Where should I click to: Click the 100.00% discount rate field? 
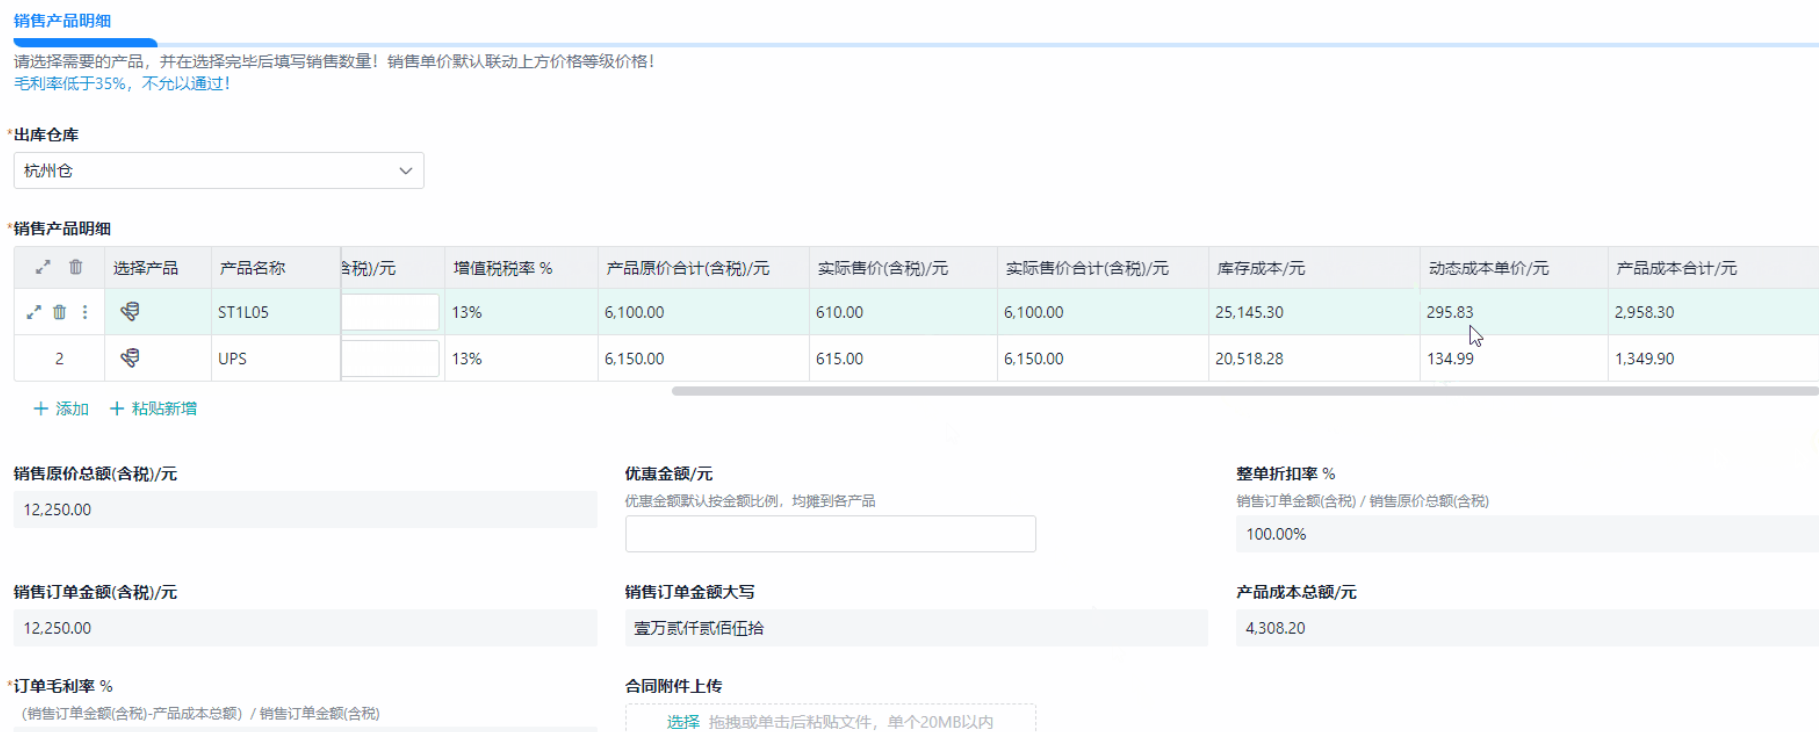click(x=1527, y=534)
